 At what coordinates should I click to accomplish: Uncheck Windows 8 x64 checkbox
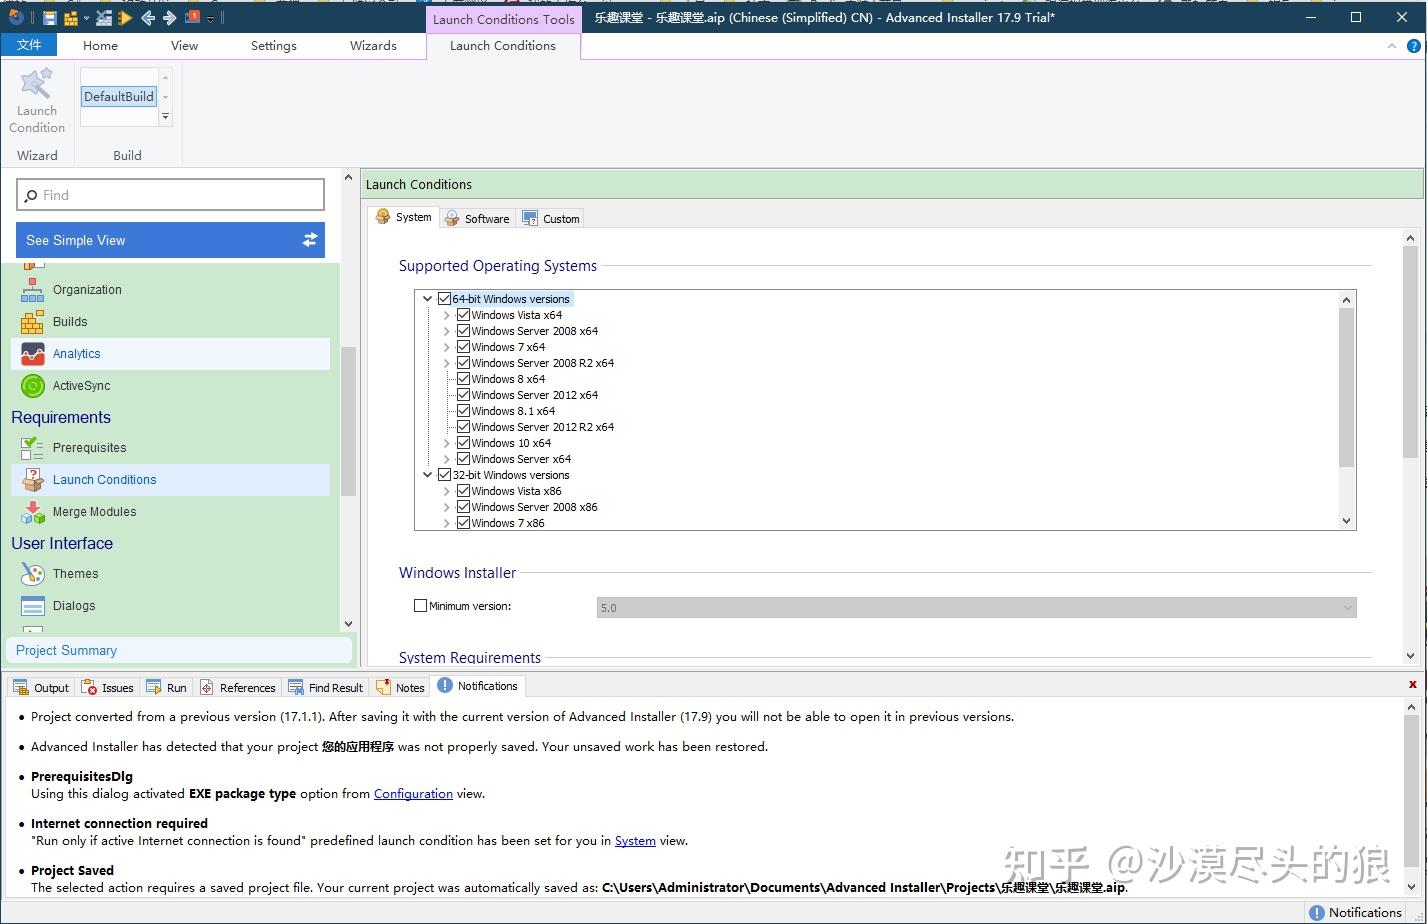coord(464,379)
